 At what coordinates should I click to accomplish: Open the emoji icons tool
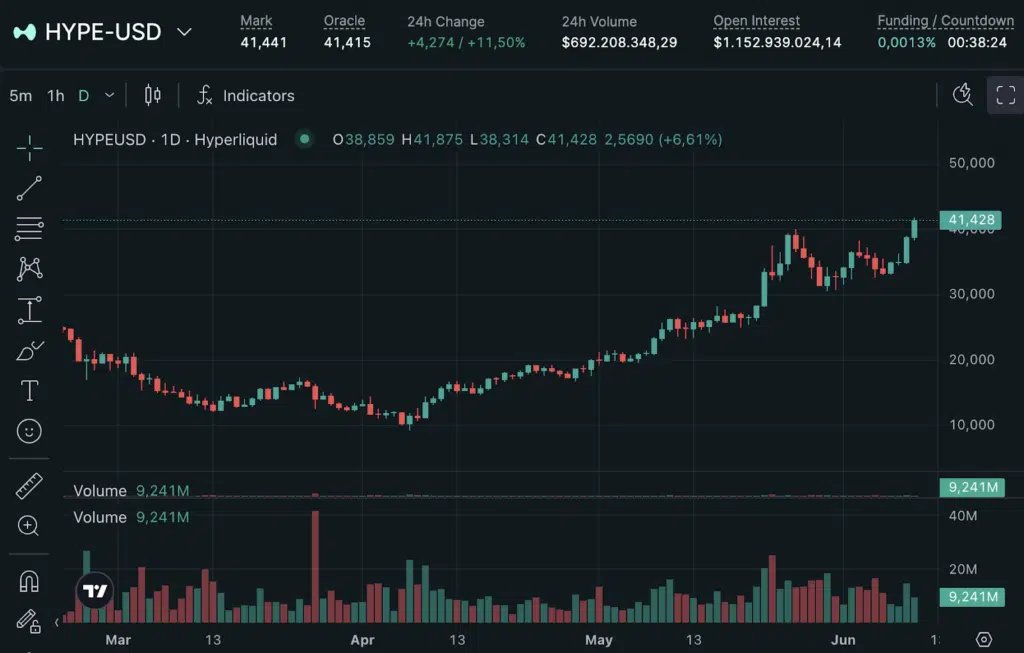[x=29, y=431]
